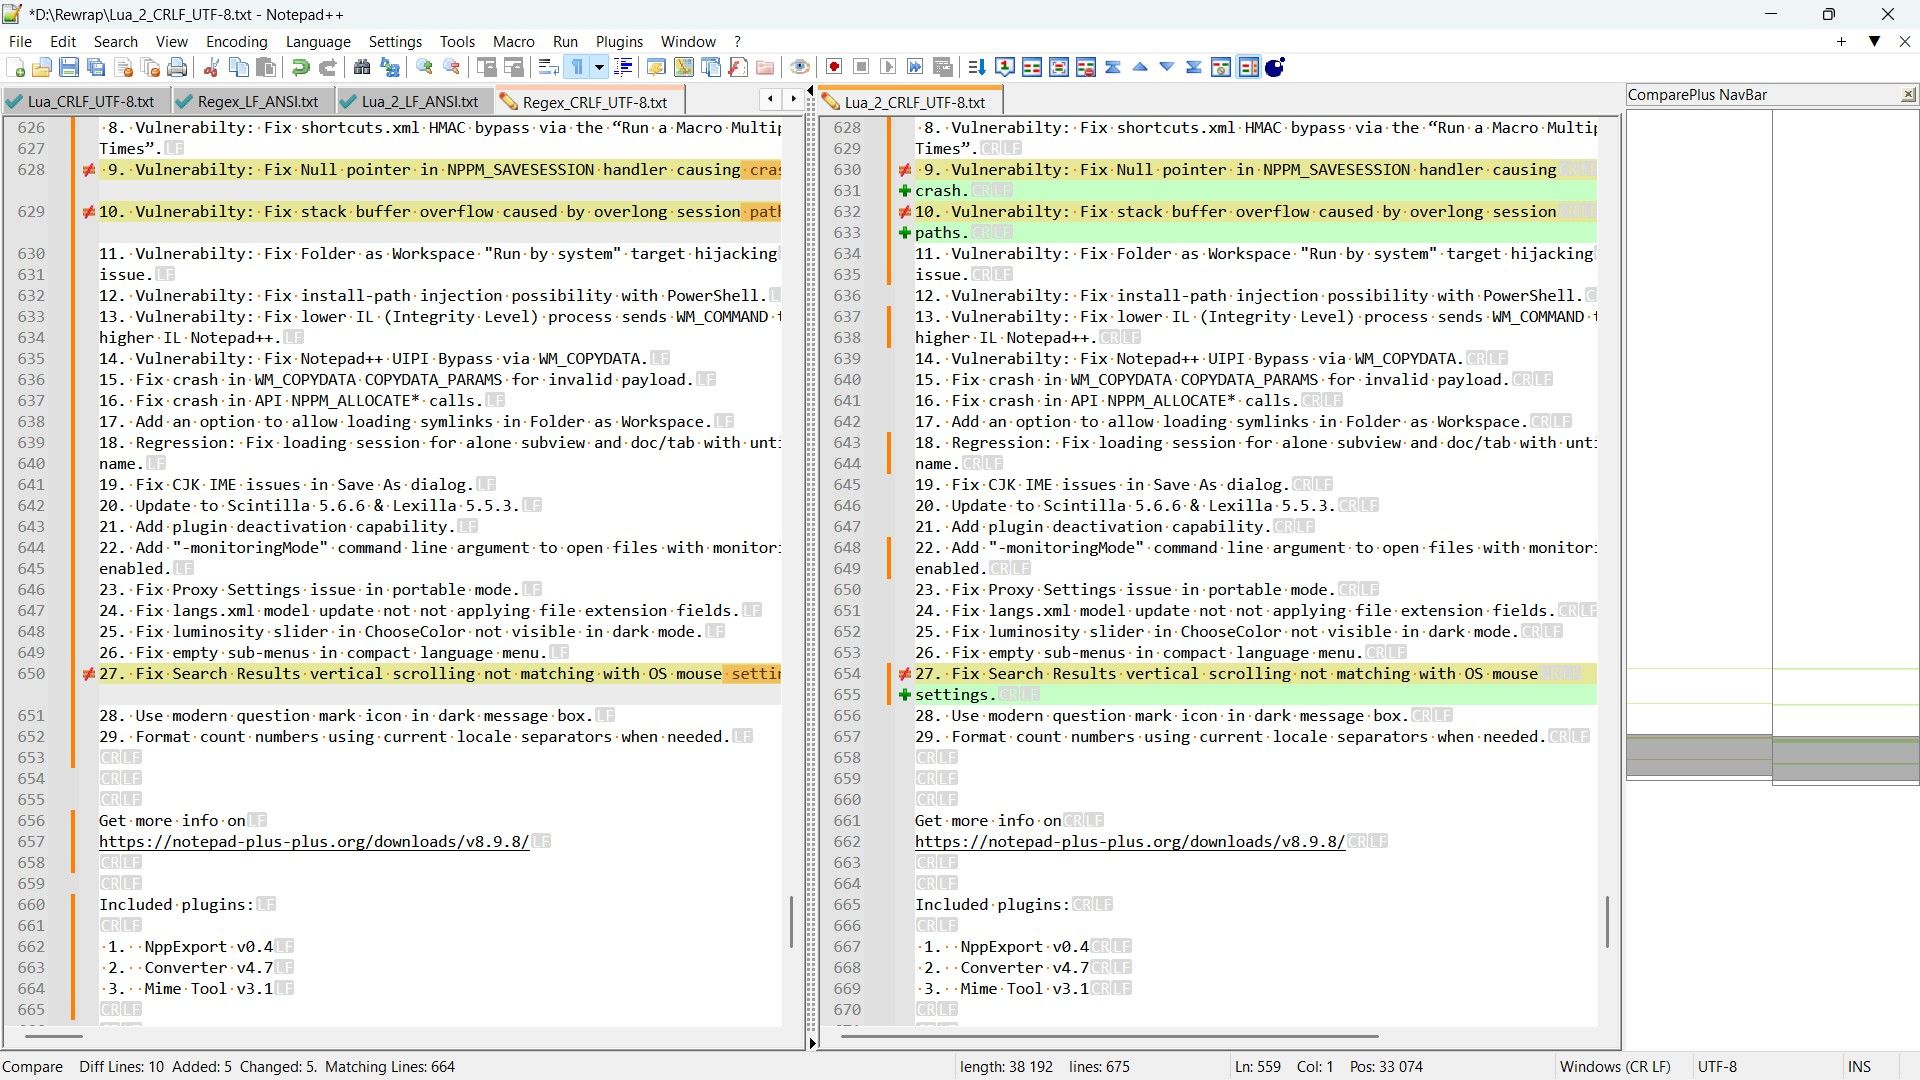Jump to the next diff with the down arrow
The height and width of the screenshot is (1080, 1920).
1167,67
